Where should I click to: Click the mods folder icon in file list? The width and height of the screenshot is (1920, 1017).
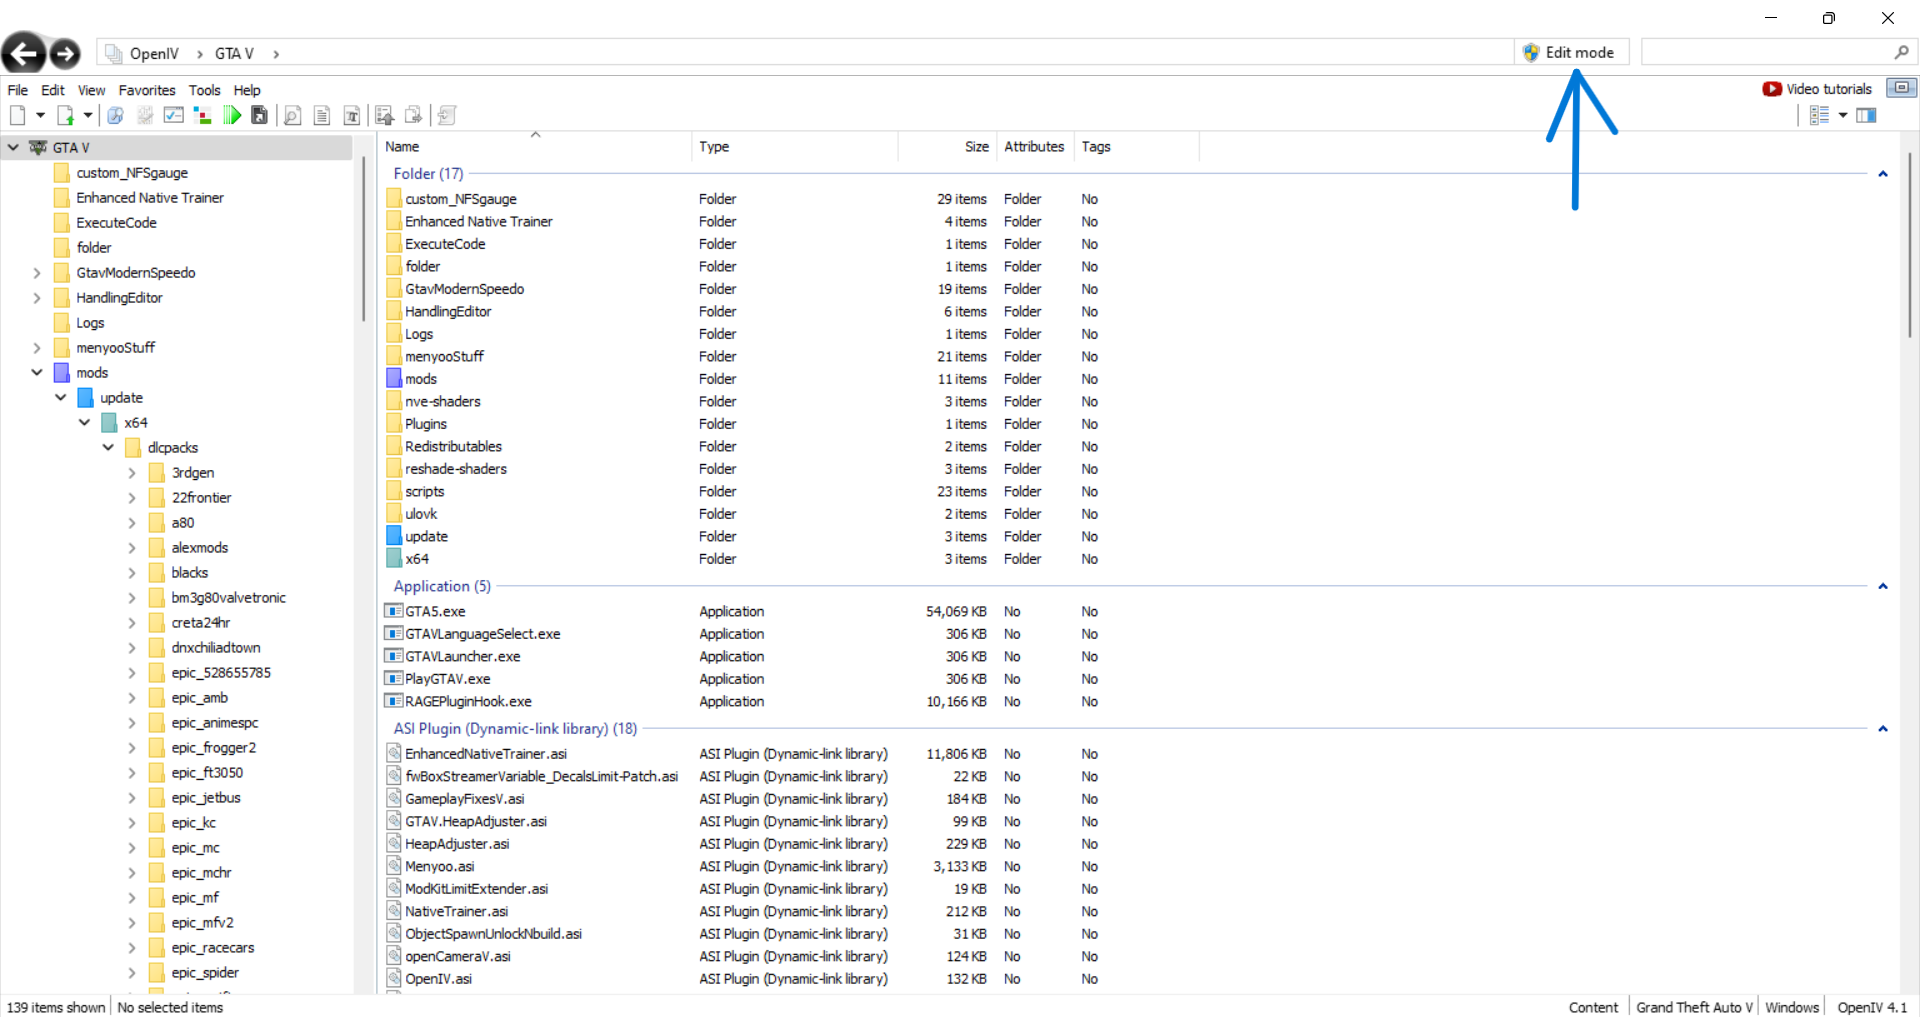point(394,379)
